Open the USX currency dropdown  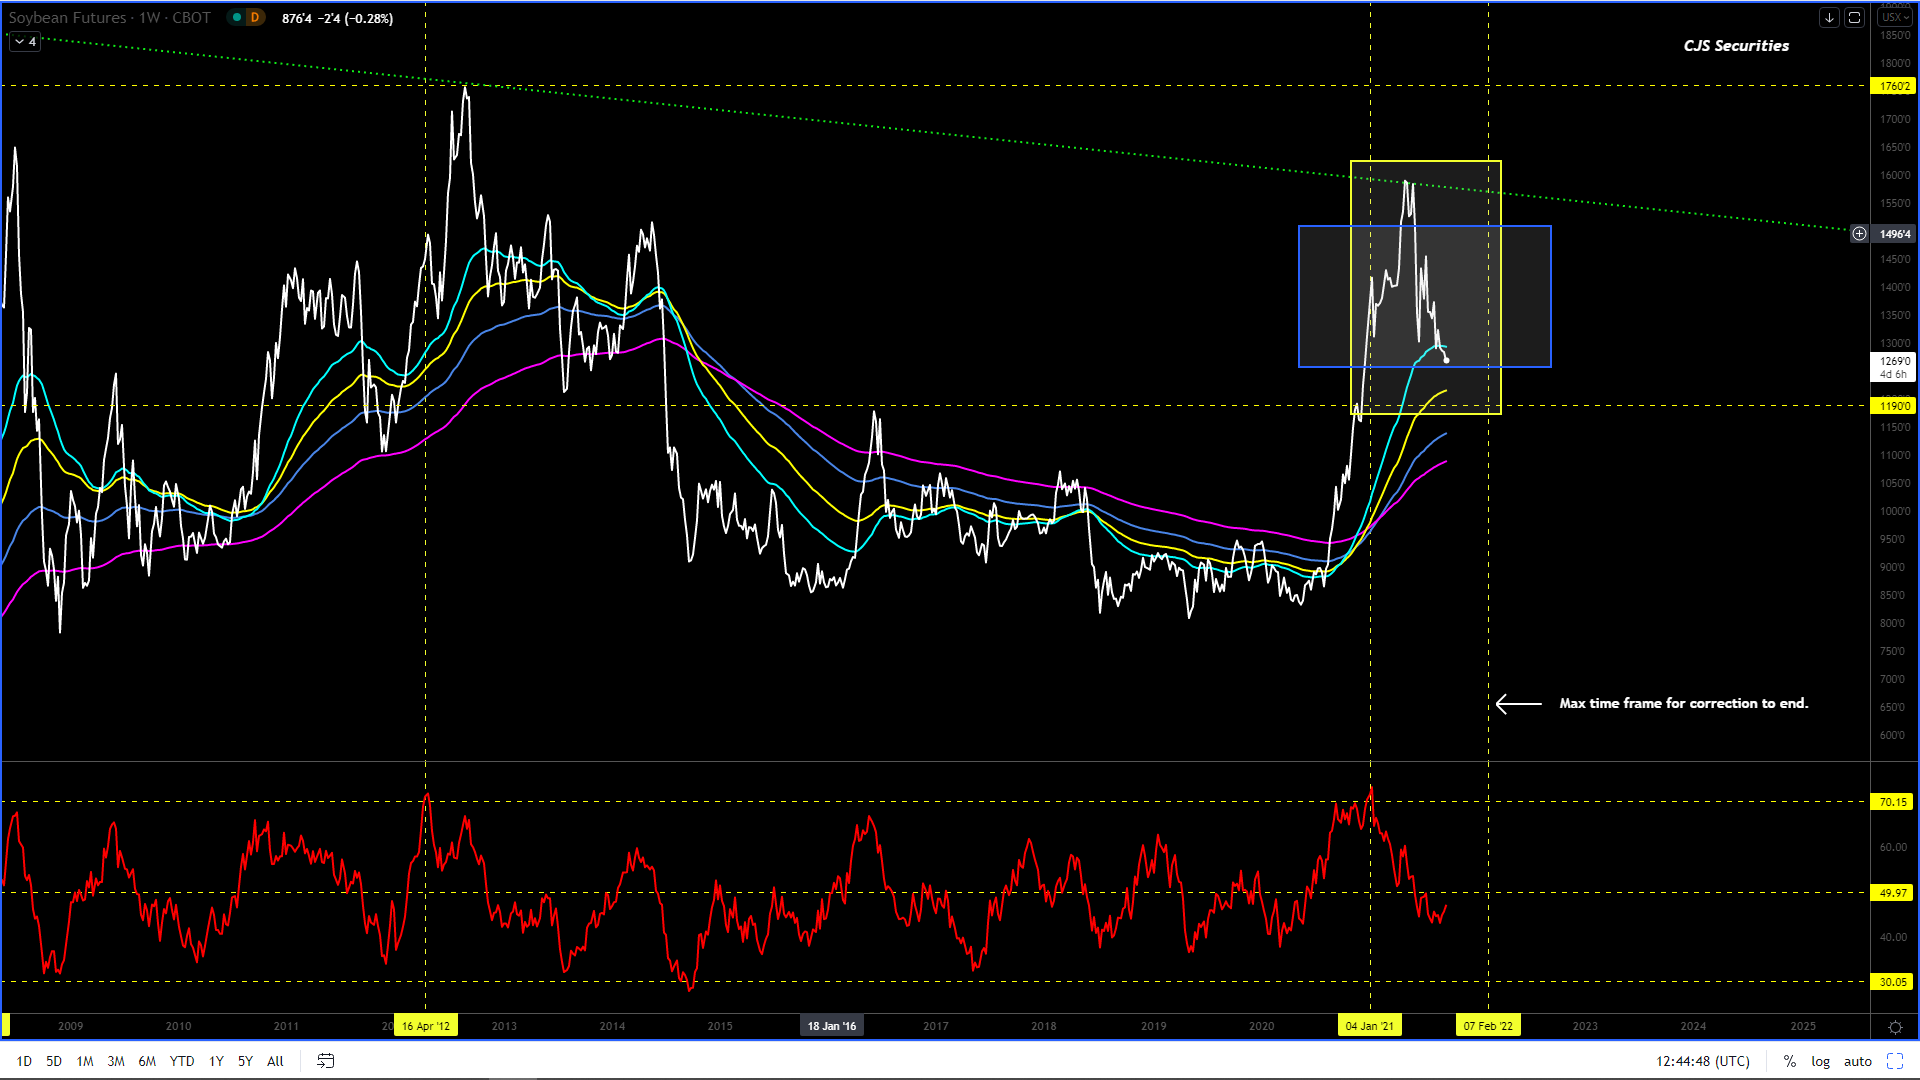pyautogui.click(x=1894, y=17)
